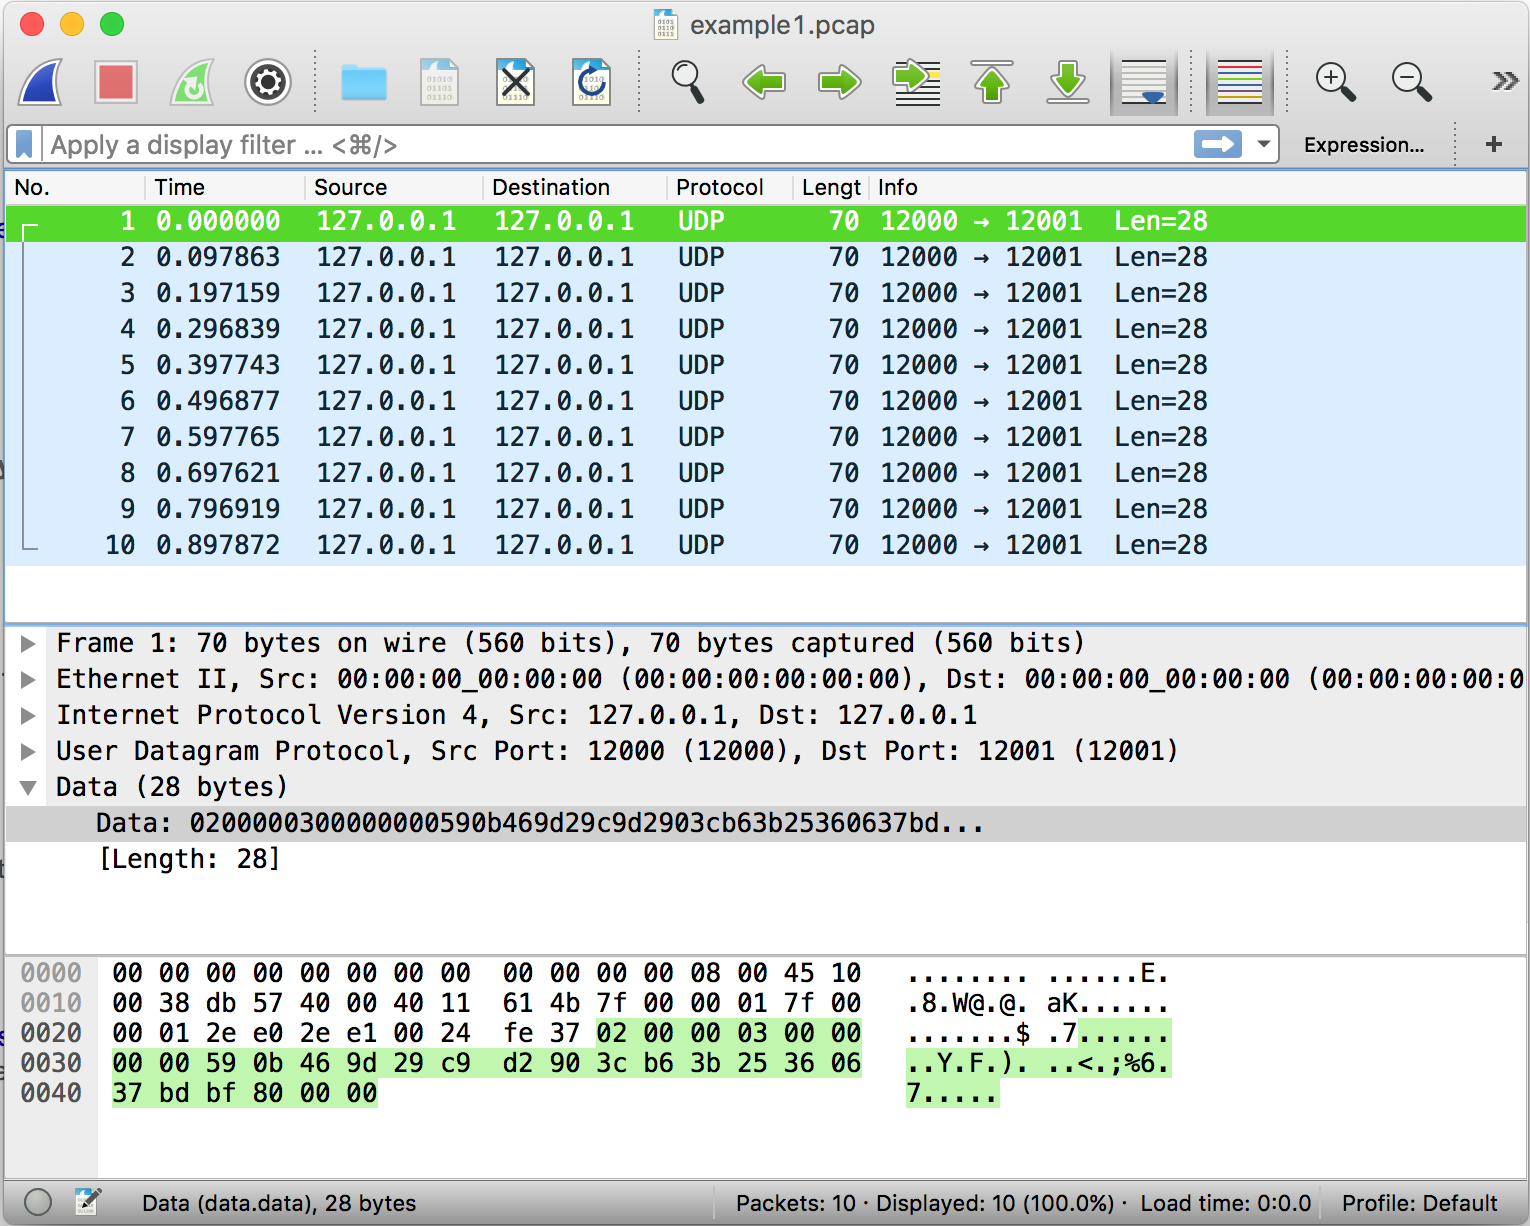This screenshot has height=1226, width=1530.
Task: Expand the Frame 1 details
Action: [28, 644]
